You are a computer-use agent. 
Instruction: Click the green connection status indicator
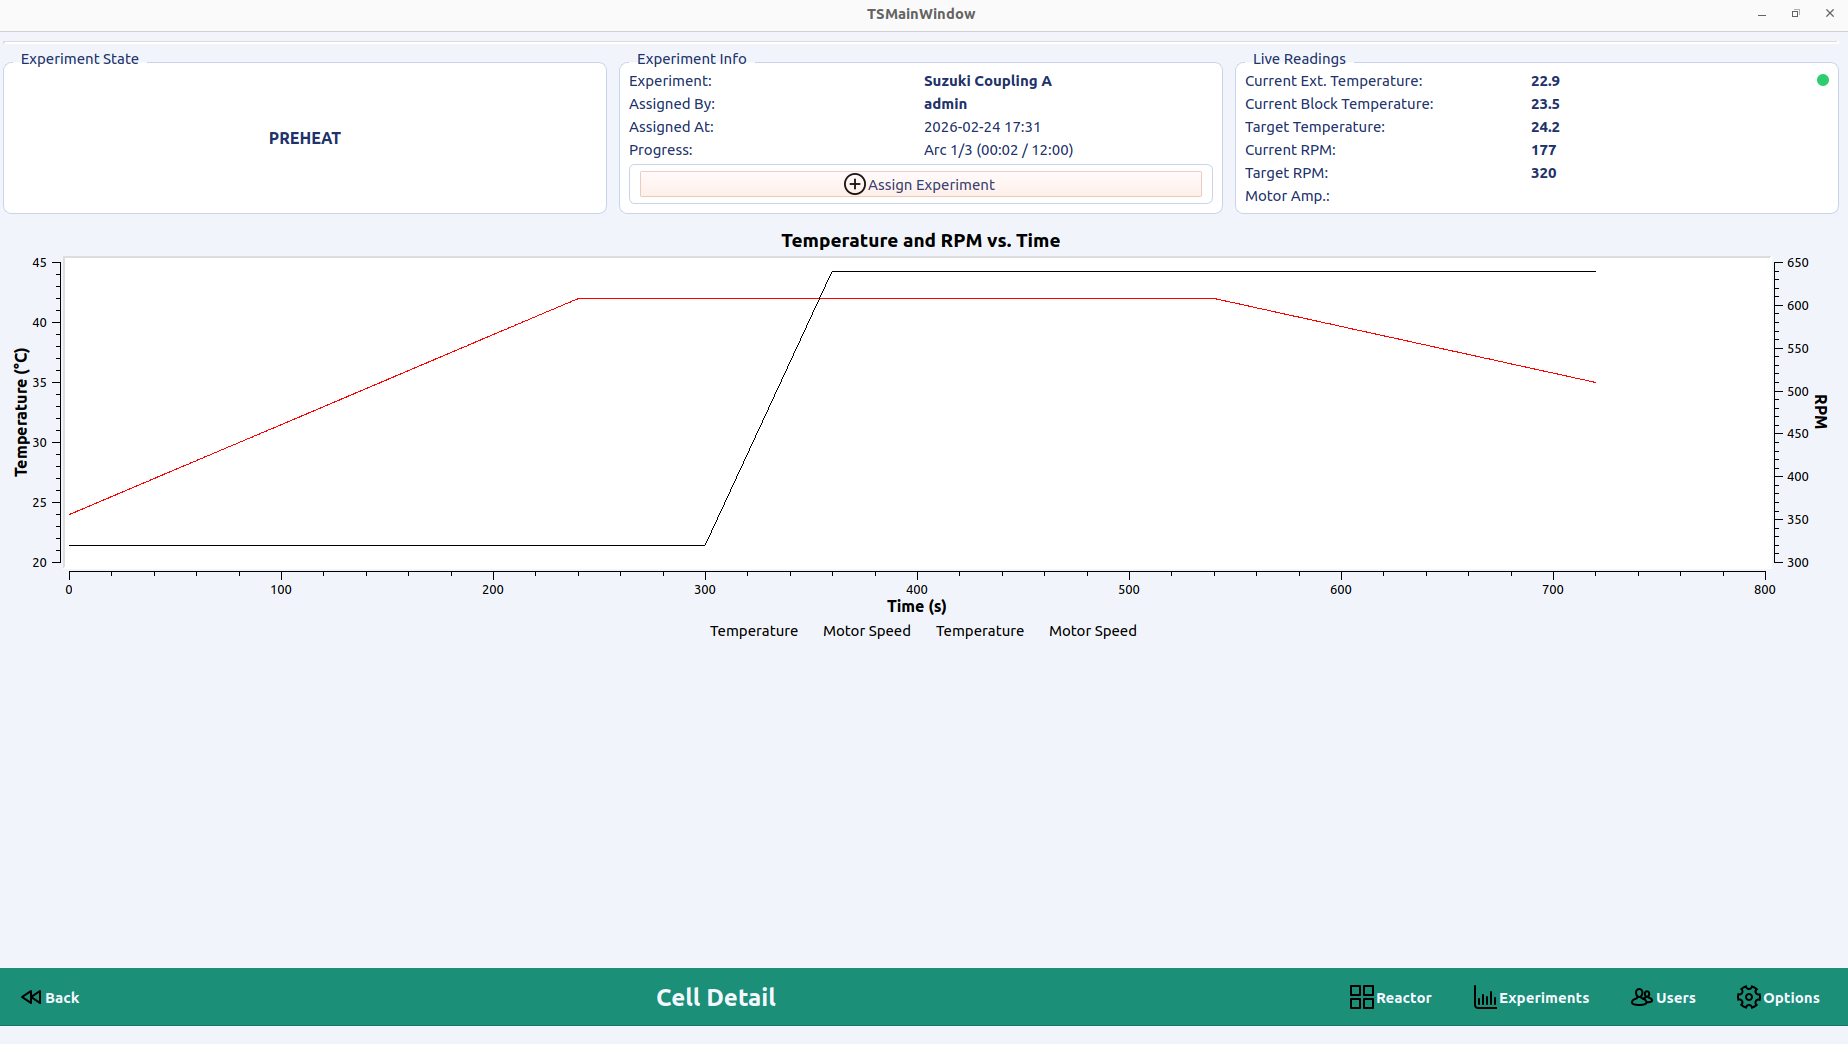[1822, 80]
